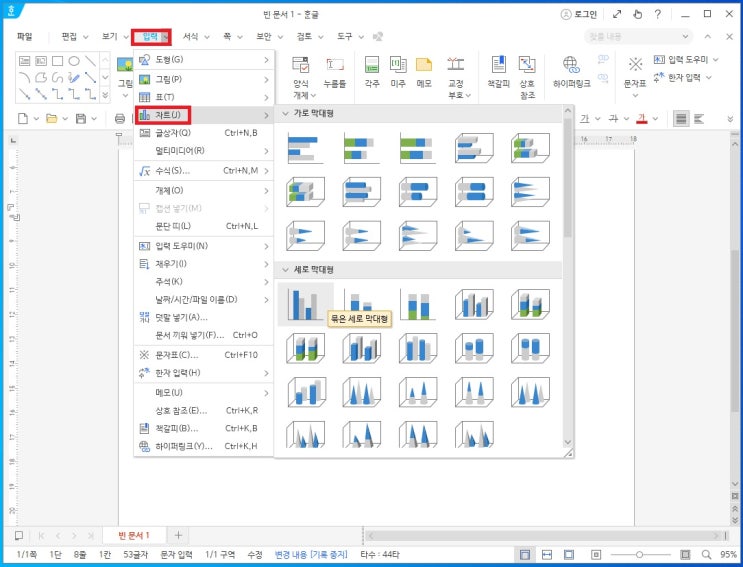Open 하이퍼링크 from the ribbon
The image size is (743, 567).
point(572,73)
